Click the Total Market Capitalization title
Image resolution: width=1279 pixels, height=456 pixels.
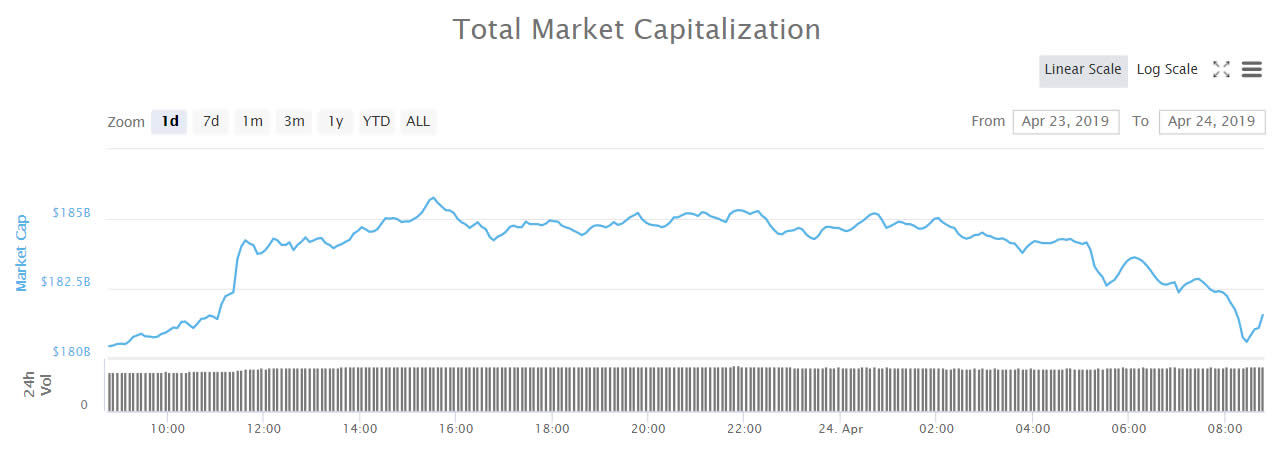[637, 29]
